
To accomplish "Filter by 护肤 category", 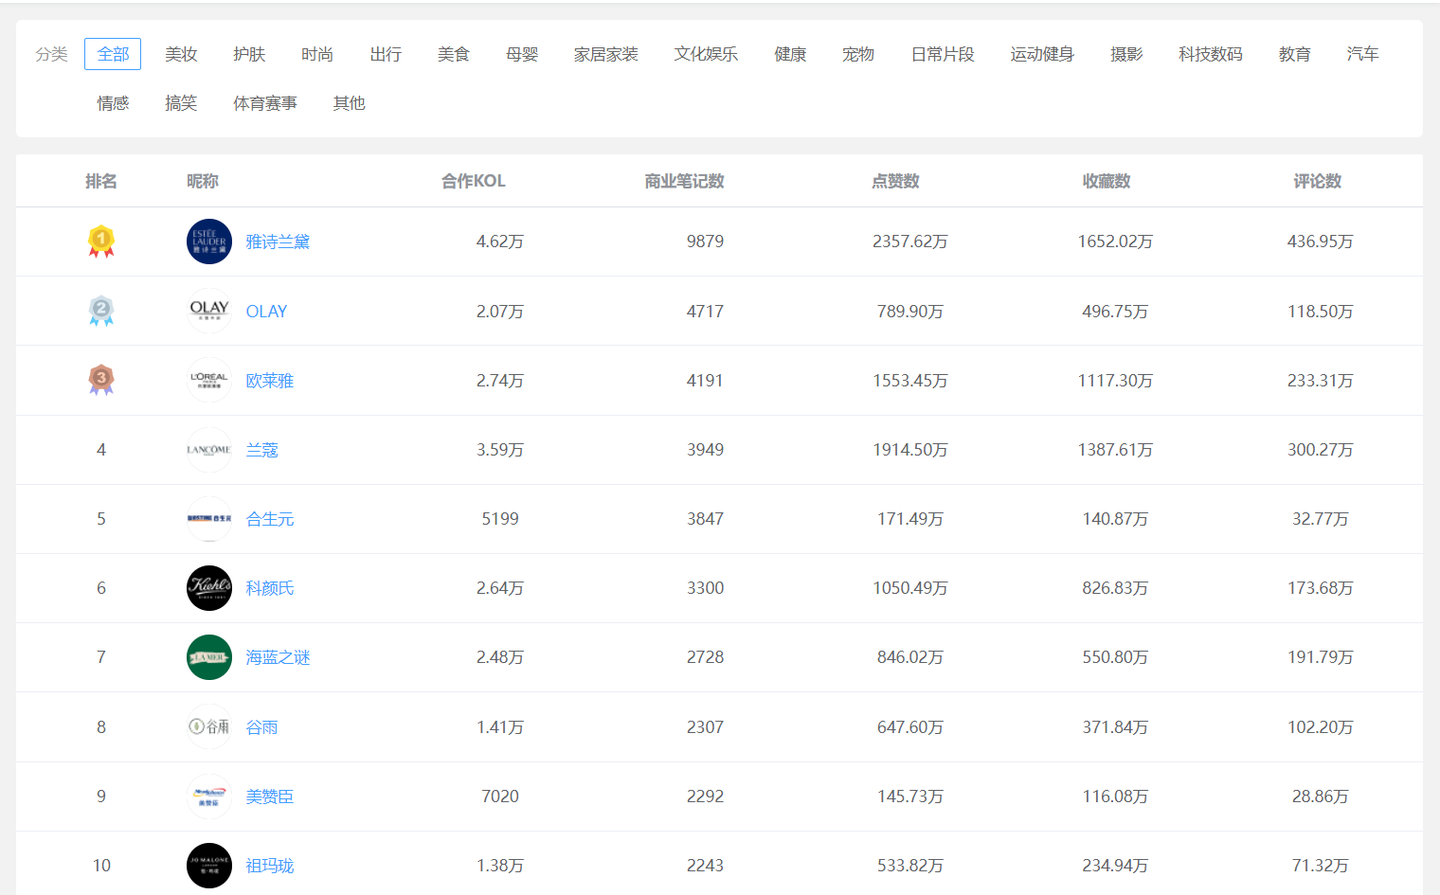I will pyautogui.click(x=249, y=54).
